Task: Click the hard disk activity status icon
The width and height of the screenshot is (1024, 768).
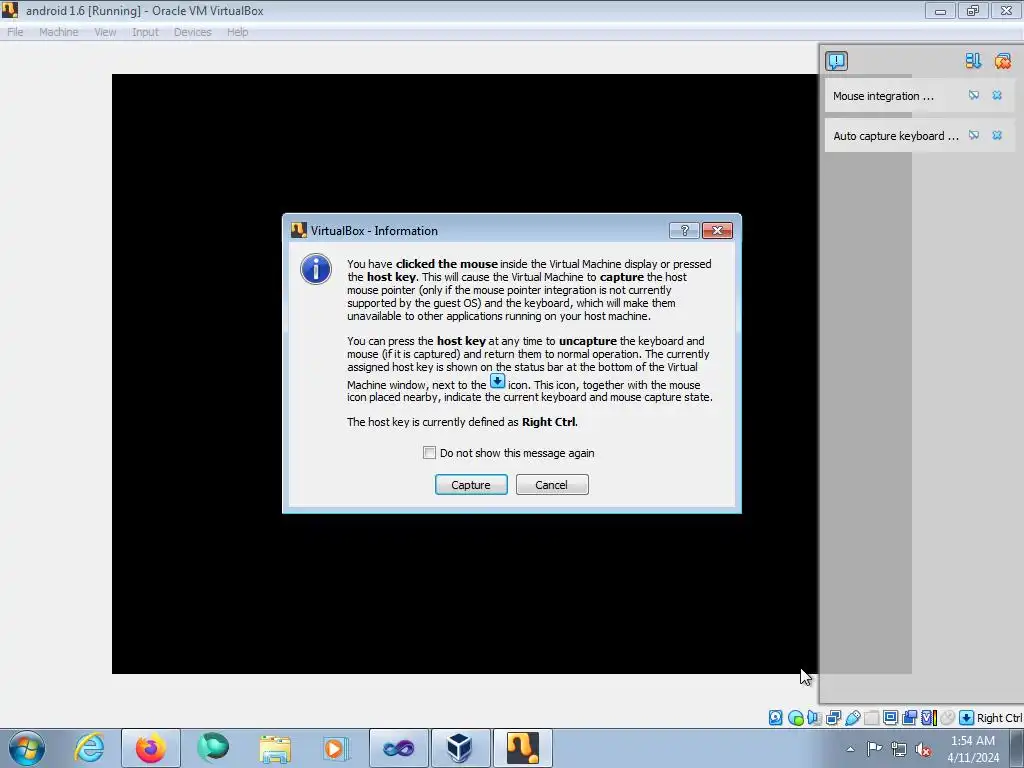Action: (775, 718)
